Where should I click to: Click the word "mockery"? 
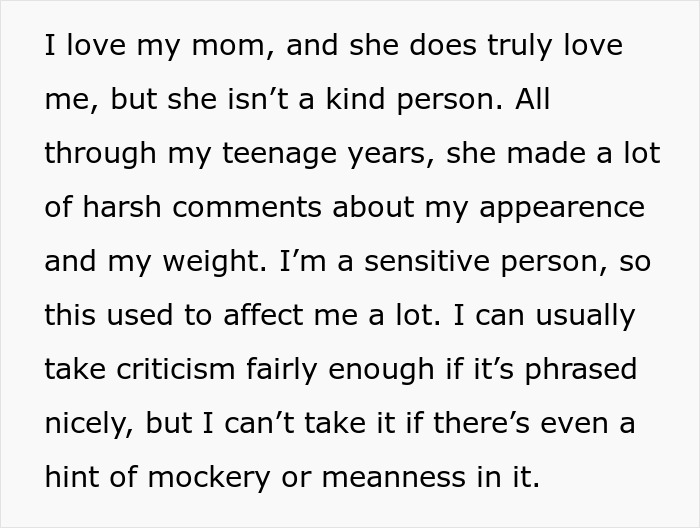(198, 478)
